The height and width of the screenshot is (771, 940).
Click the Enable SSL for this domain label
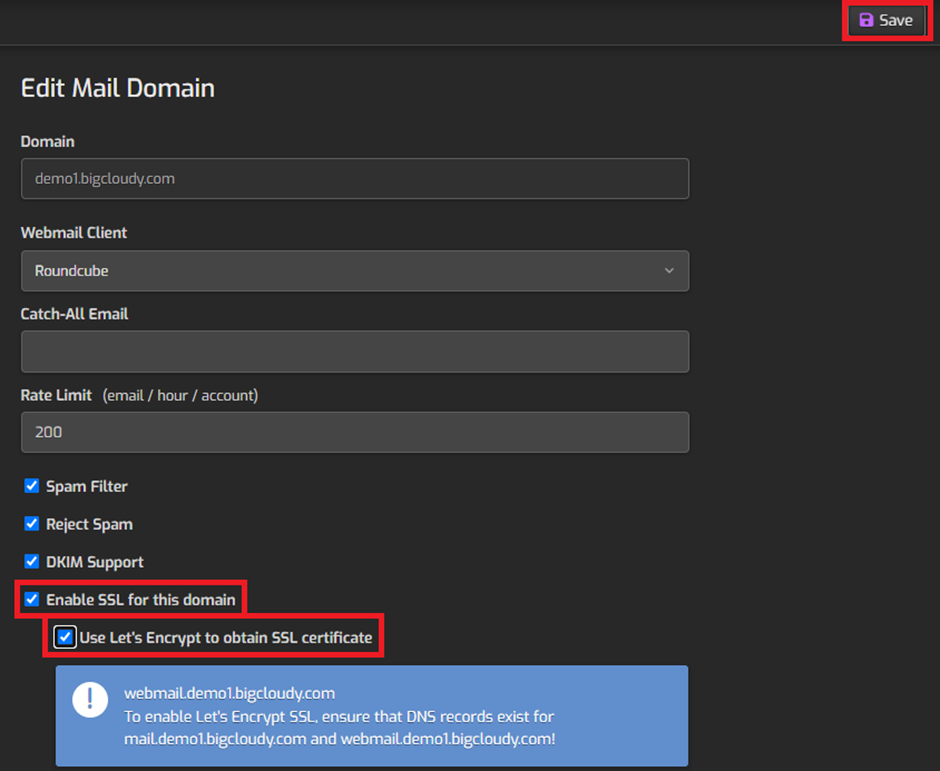coord(140,600)
